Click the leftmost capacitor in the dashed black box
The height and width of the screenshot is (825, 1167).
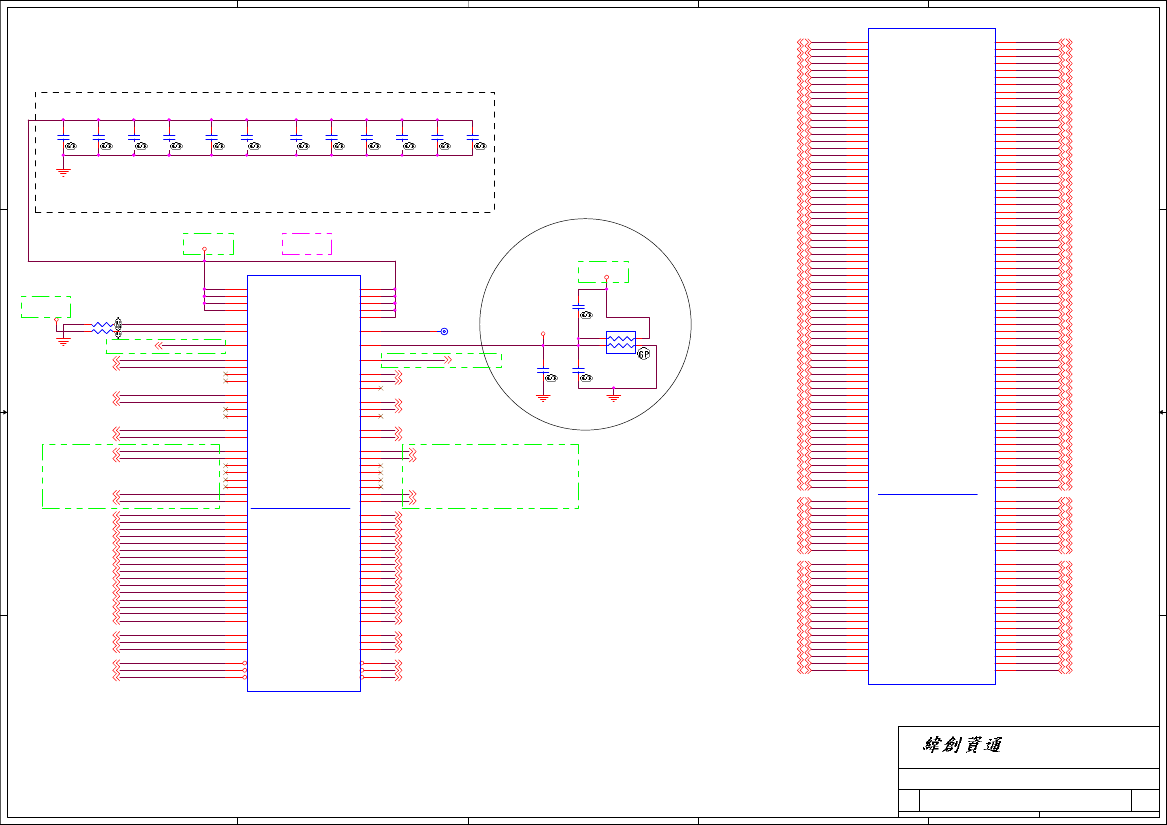[x=63, y=138]
